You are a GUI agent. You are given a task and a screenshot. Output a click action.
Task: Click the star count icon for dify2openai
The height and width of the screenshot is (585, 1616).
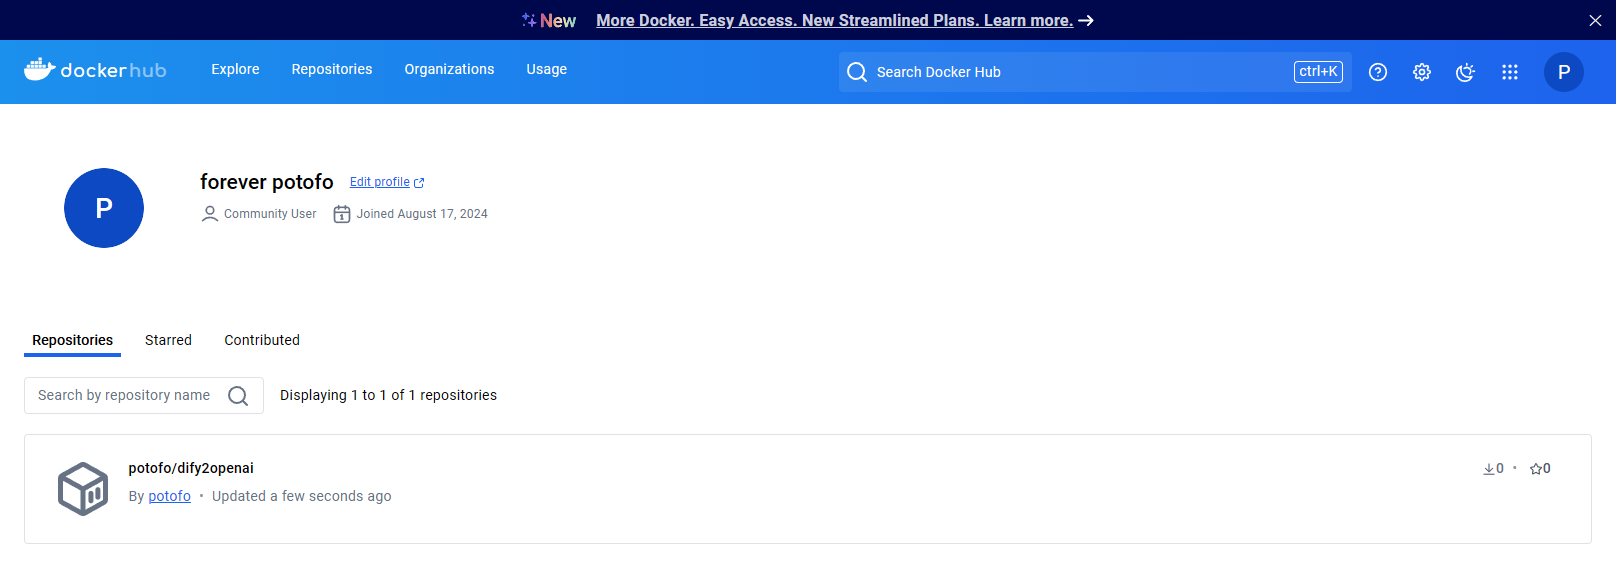pyautogui.click(x=1536, y=469)
